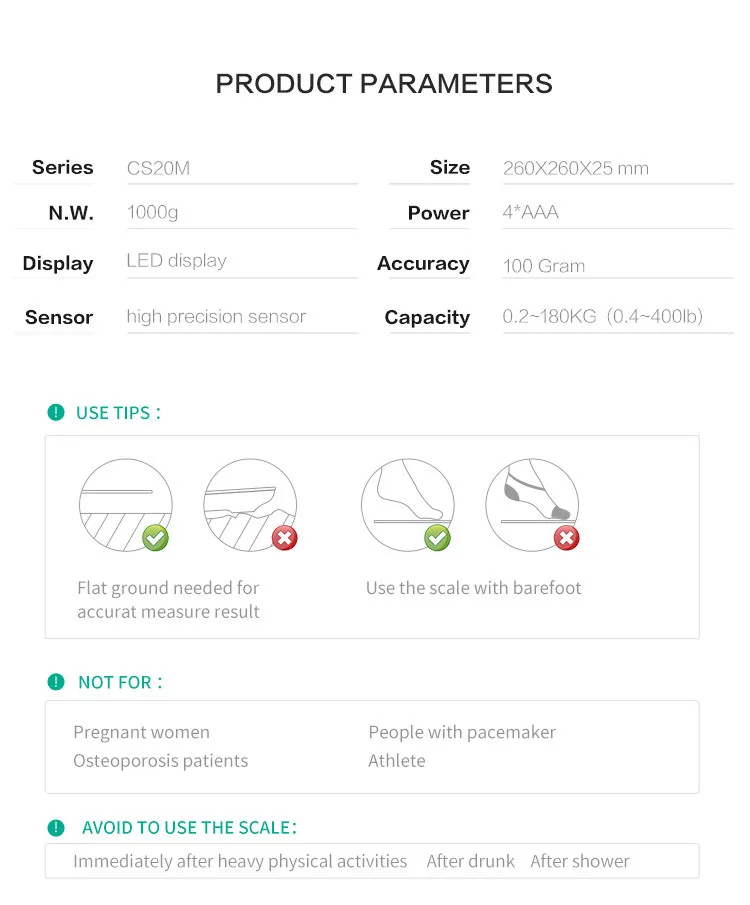The height and width of the screenshot is (905, 750).
Task: Click red cross on sock illustration
Action: point(567,538)
